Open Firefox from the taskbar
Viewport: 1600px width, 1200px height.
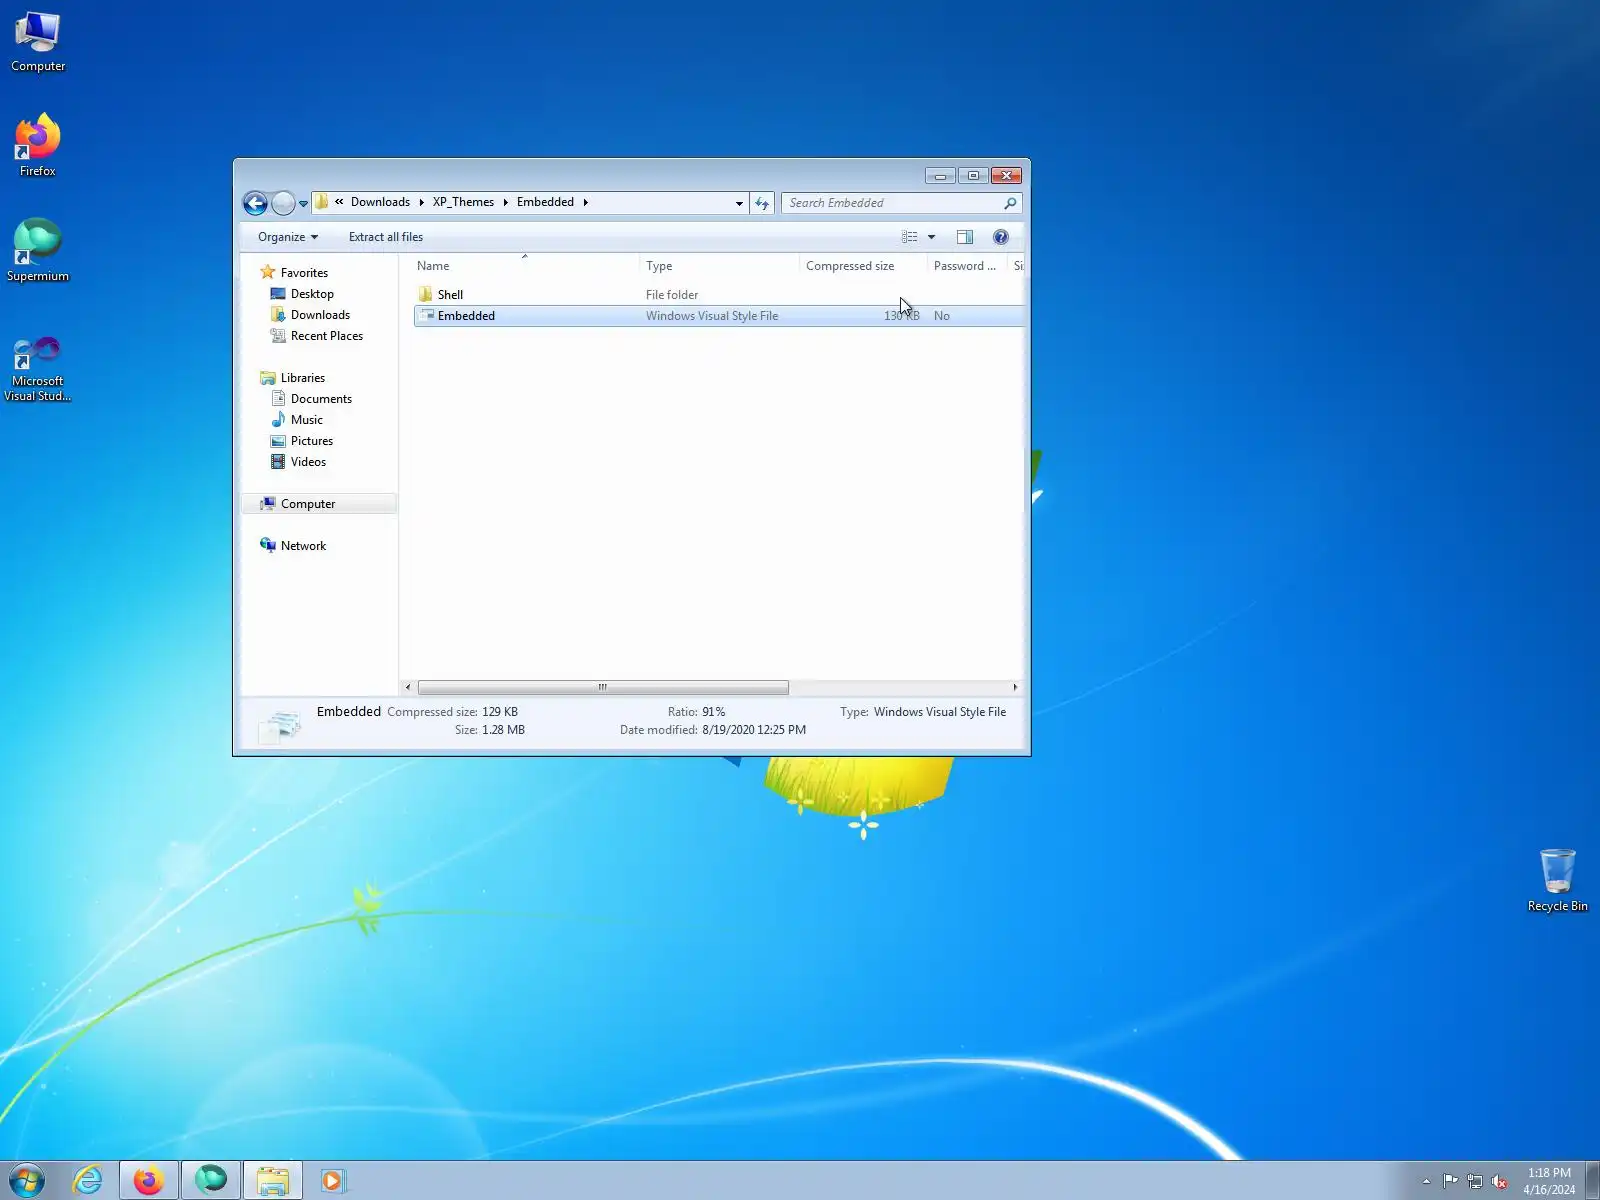pos(149,1180)
